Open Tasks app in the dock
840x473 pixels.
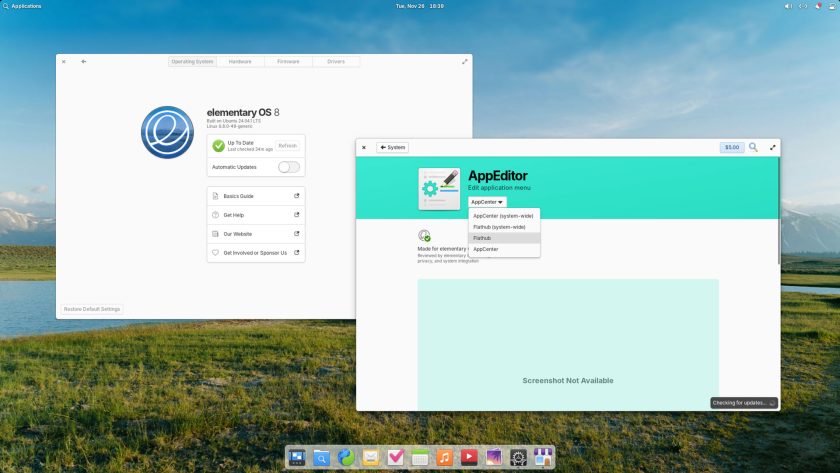click(395, 457)
